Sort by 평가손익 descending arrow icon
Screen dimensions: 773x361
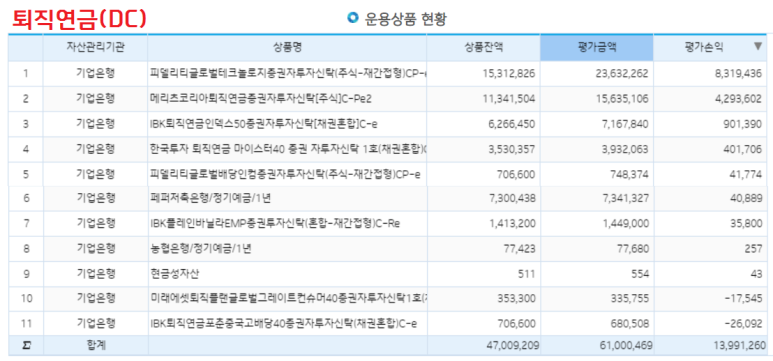[758, 46]
